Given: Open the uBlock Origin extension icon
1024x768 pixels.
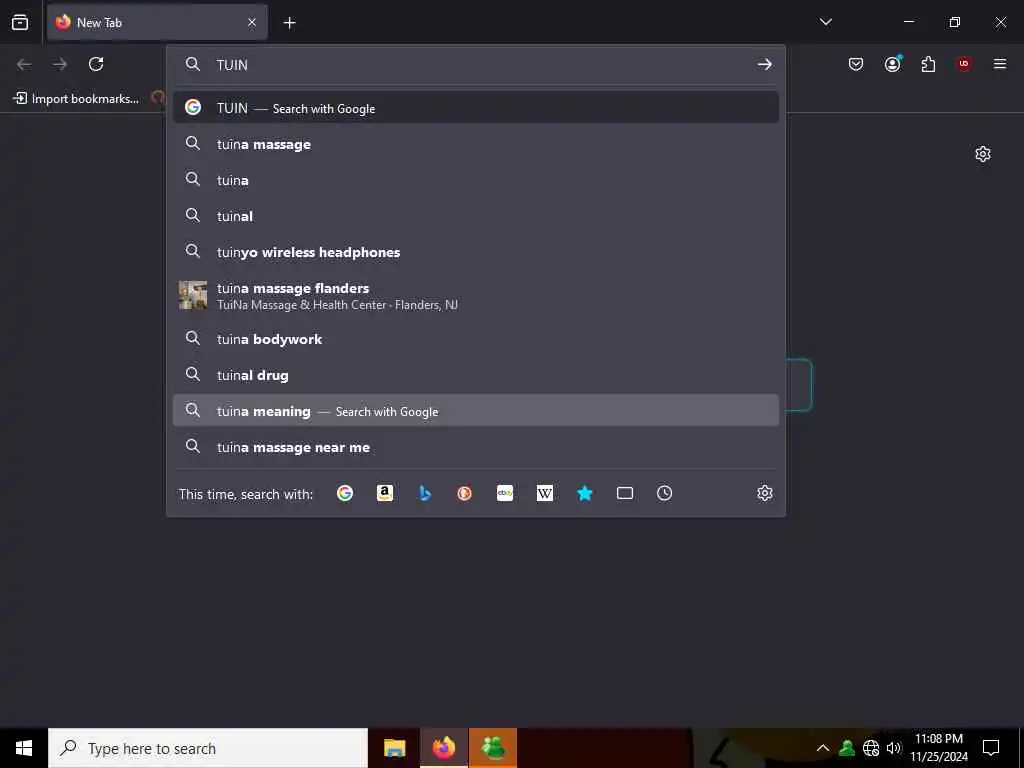Looking at the screenshot, I should (964, 64).
